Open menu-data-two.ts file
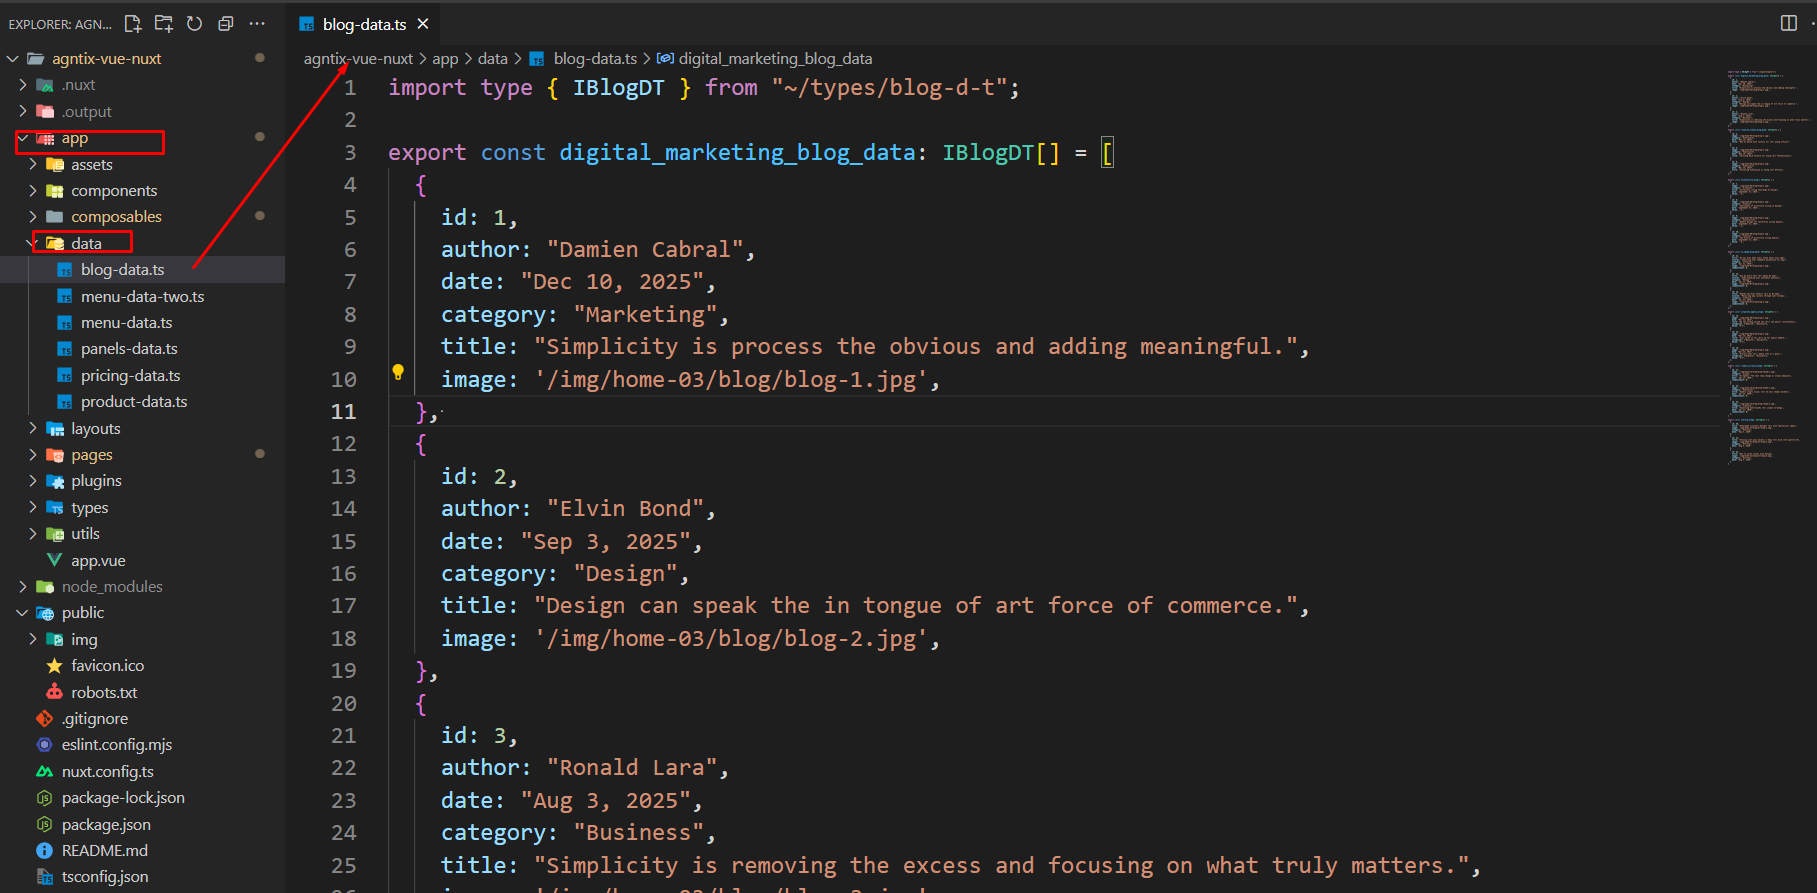This screenshot has width=1817, height=893. [x=142, y=297]
